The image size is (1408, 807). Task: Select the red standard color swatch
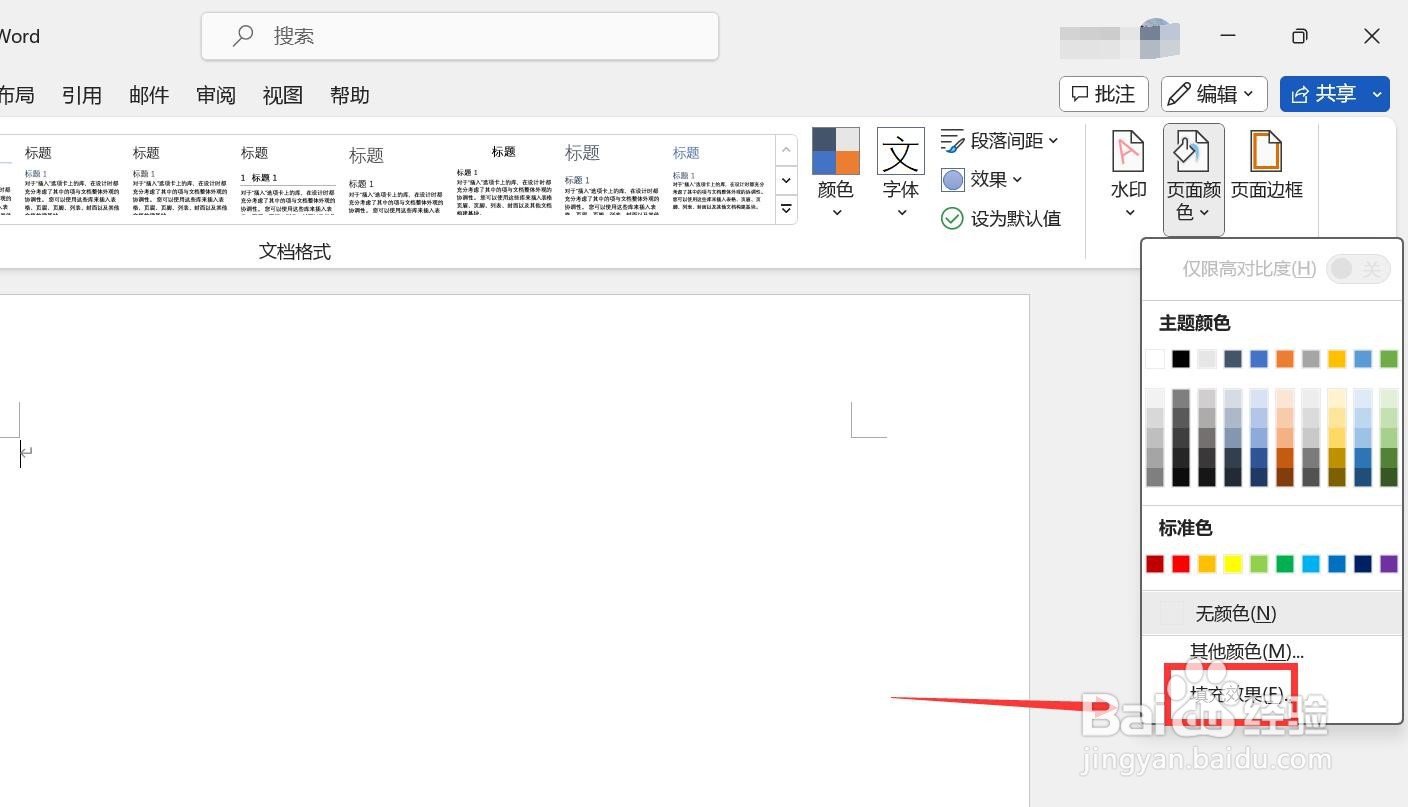pos(1180,563)
